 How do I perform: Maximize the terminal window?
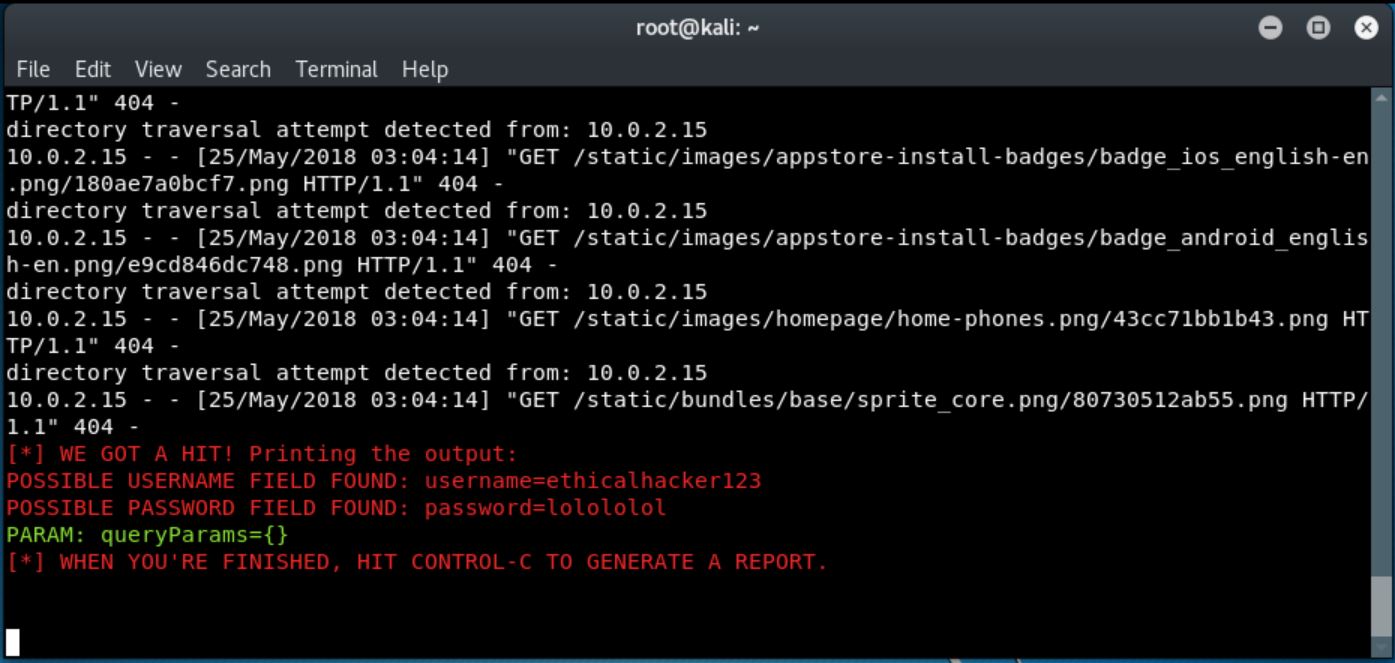click(x=1318, y=28)
